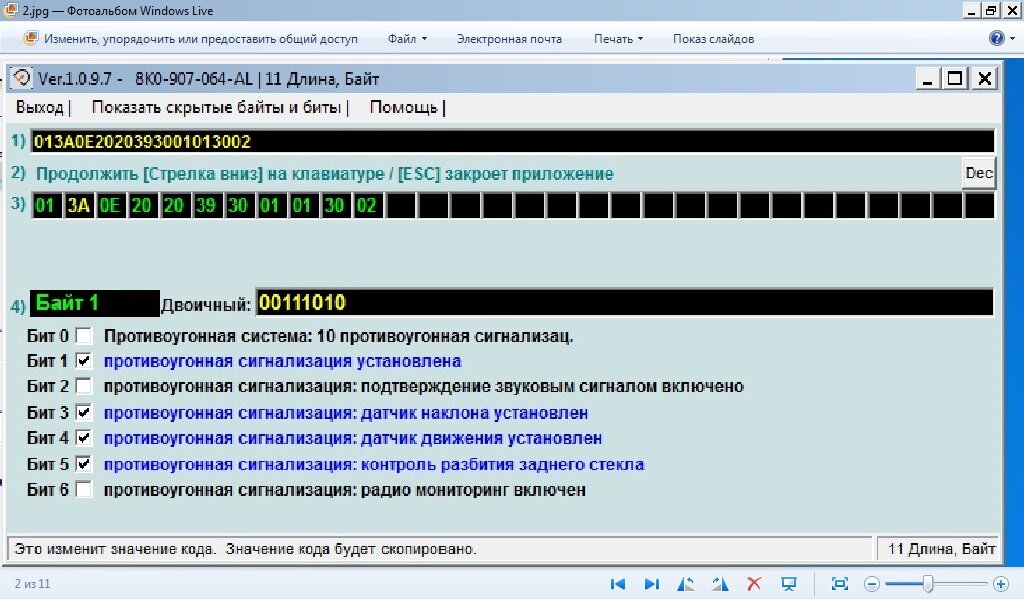Enable the Бит 2 checkbox
Screen dimensions: 1024x600
pyautogui.click(x=84, y=386)
